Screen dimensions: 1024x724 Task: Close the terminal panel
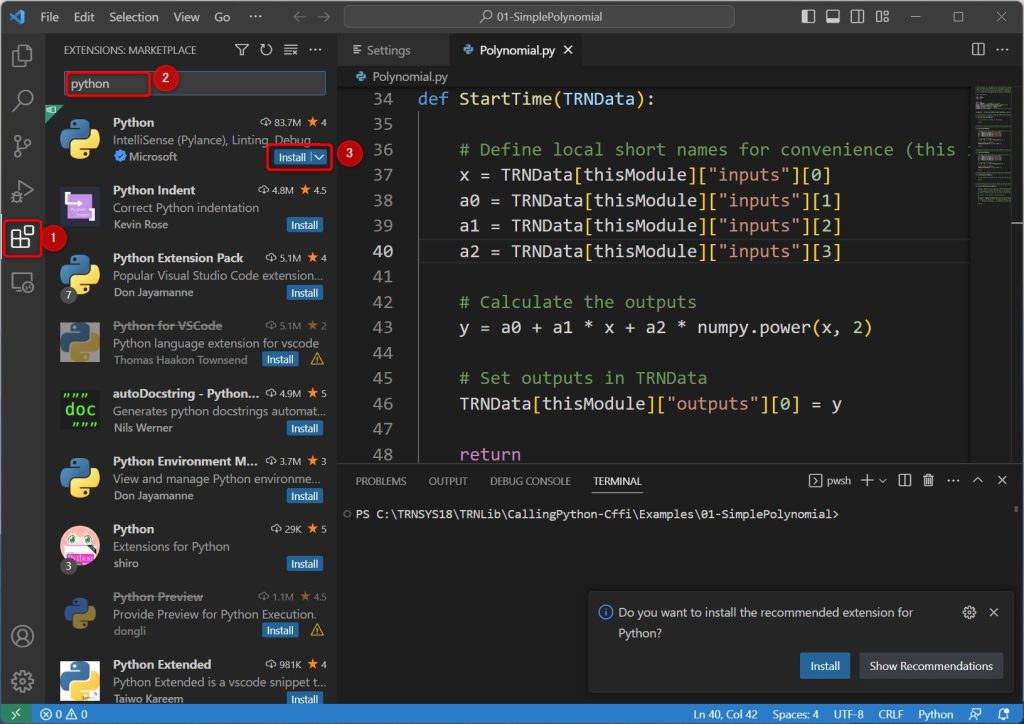click(x=1002, y=480)
